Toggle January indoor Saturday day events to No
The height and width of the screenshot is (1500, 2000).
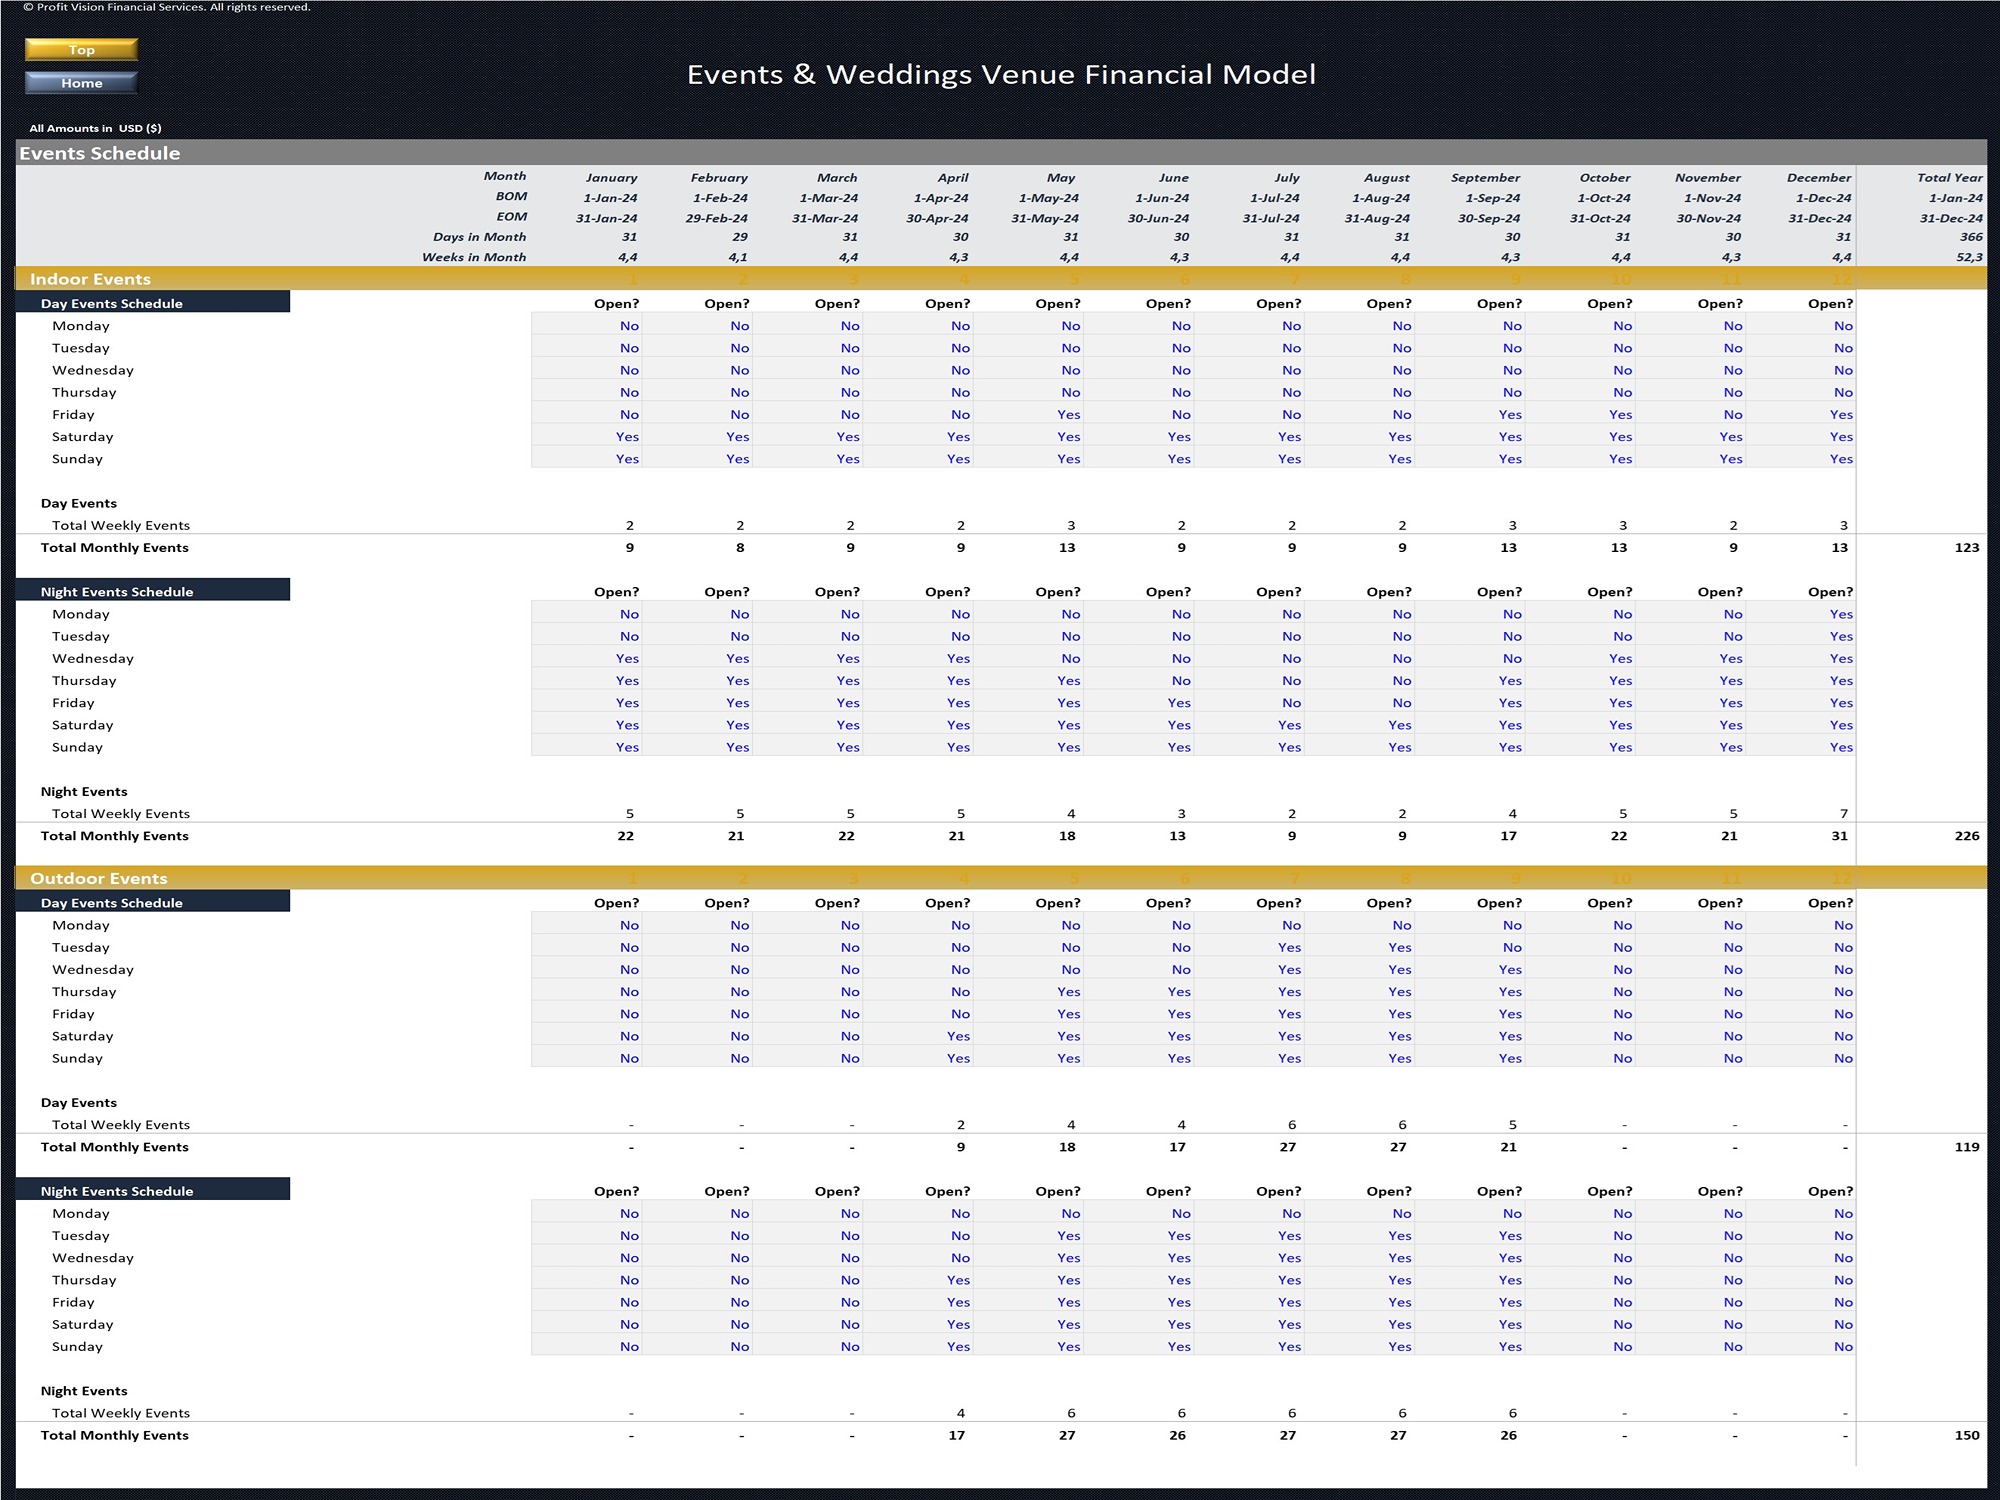click(x=628, y=436)
